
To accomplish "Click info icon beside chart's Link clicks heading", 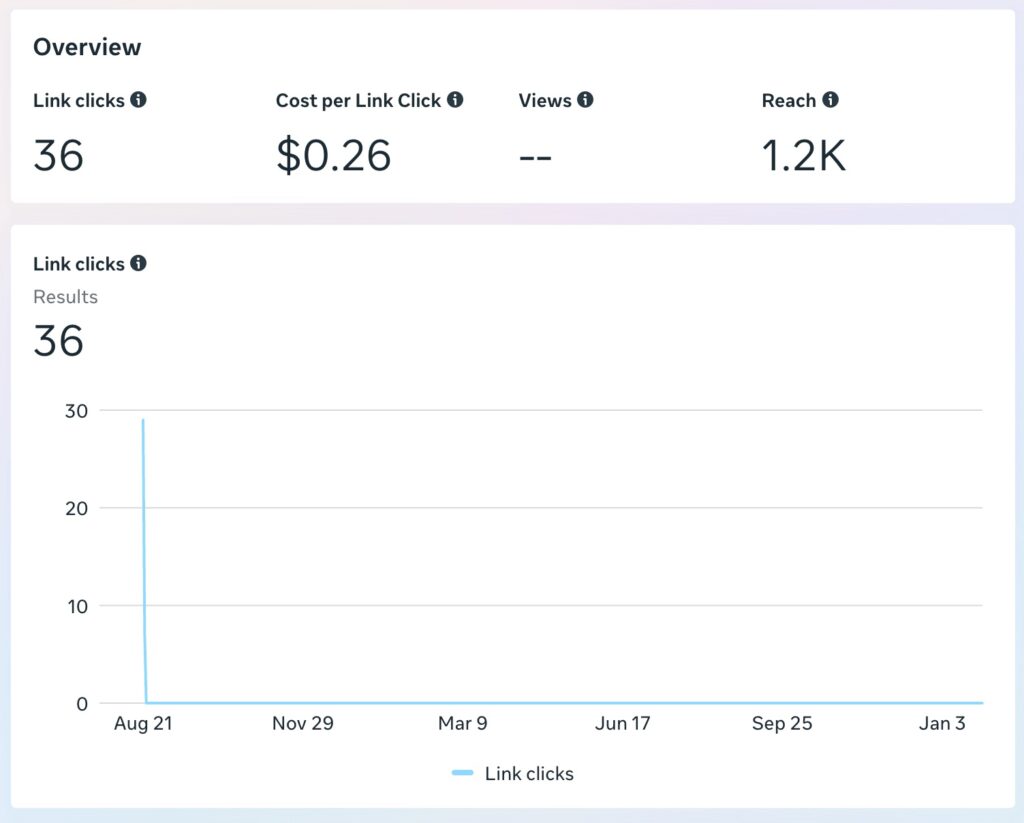I will point(139,264).
